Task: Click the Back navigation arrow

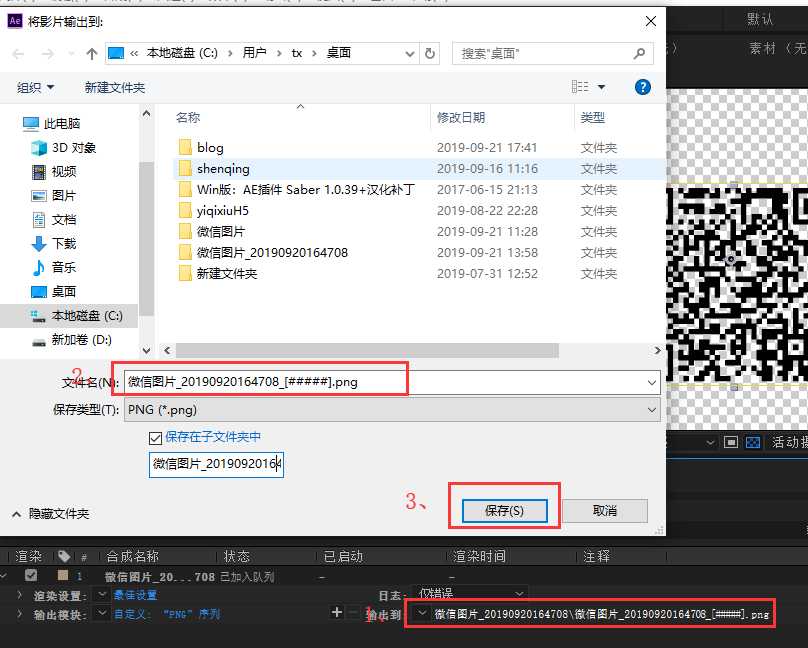Action: (18, 54)
